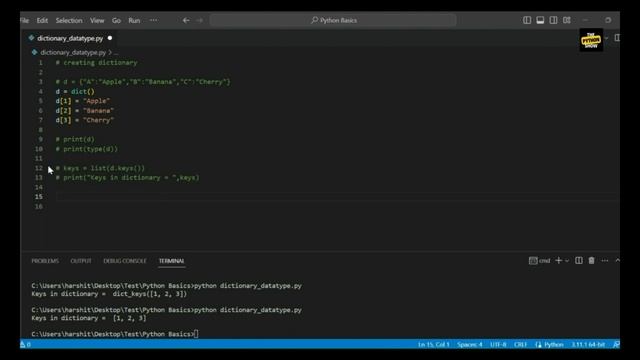Select the dictionary_datatype.py editor tab

[x=70, y=38]
